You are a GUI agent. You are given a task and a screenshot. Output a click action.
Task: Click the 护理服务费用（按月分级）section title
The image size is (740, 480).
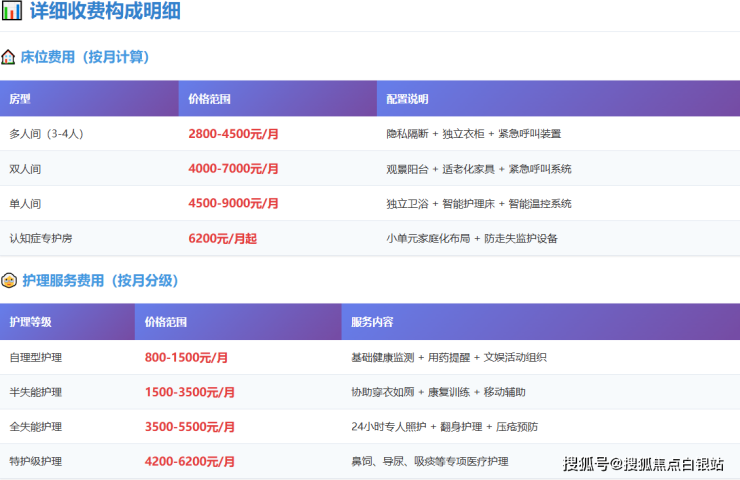100,281
